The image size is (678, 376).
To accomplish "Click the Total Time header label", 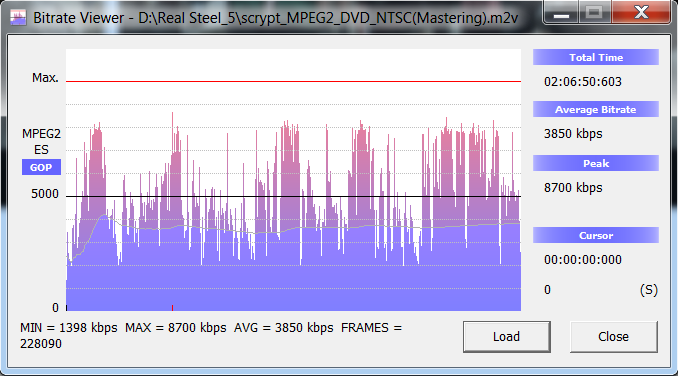I will tap(596, 57).
